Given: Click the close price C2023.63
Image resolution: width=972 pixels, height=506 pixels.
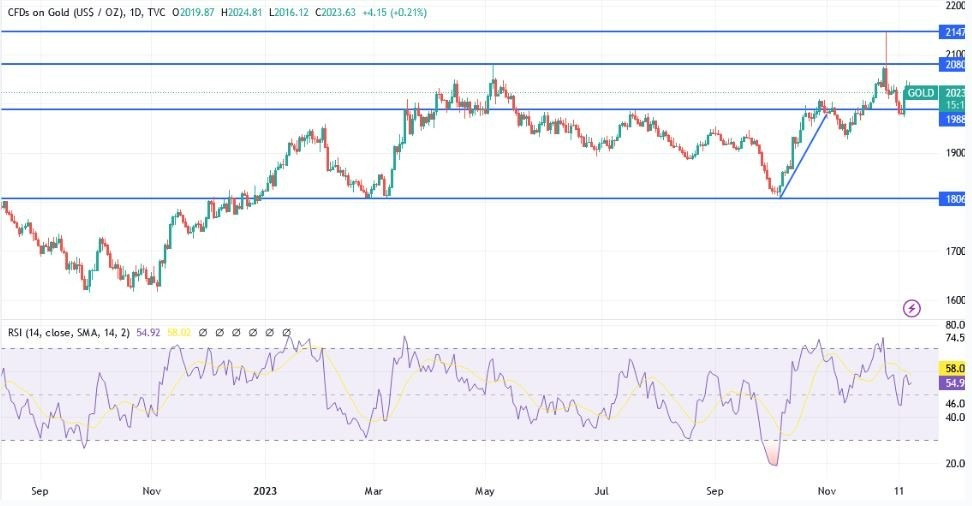Looking at the screenshot, I should point(335,12).
